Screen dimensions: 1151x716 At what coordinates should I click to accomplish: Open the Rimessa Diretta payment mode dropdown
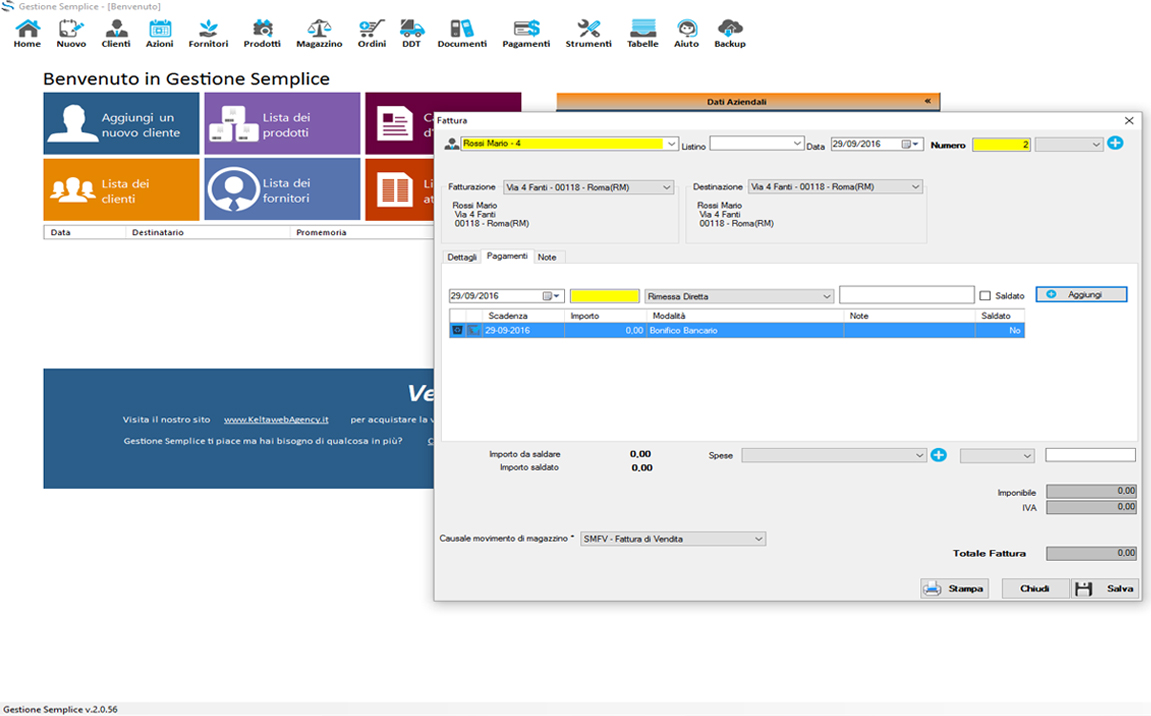(x=827, y=297)
